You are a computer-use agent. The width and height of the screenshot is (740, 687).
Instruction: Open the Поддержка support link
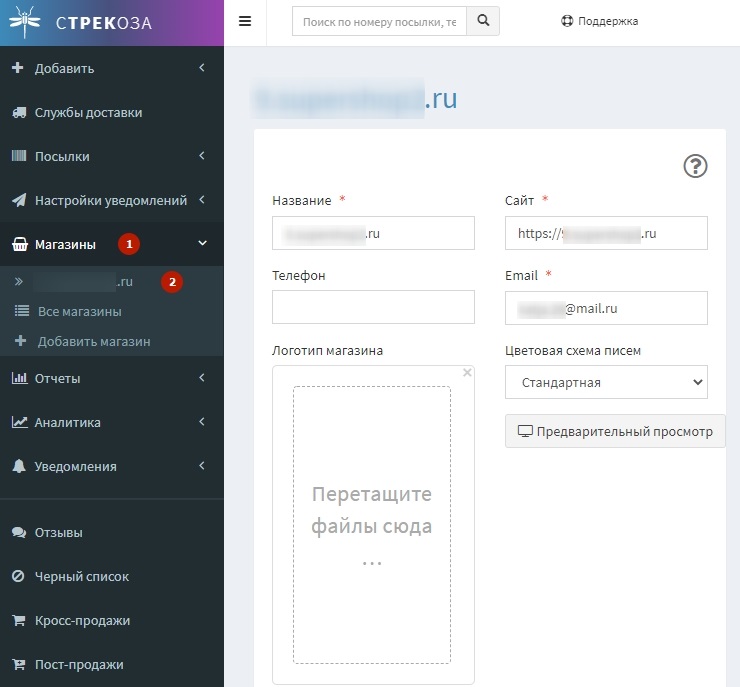(599, 21)
